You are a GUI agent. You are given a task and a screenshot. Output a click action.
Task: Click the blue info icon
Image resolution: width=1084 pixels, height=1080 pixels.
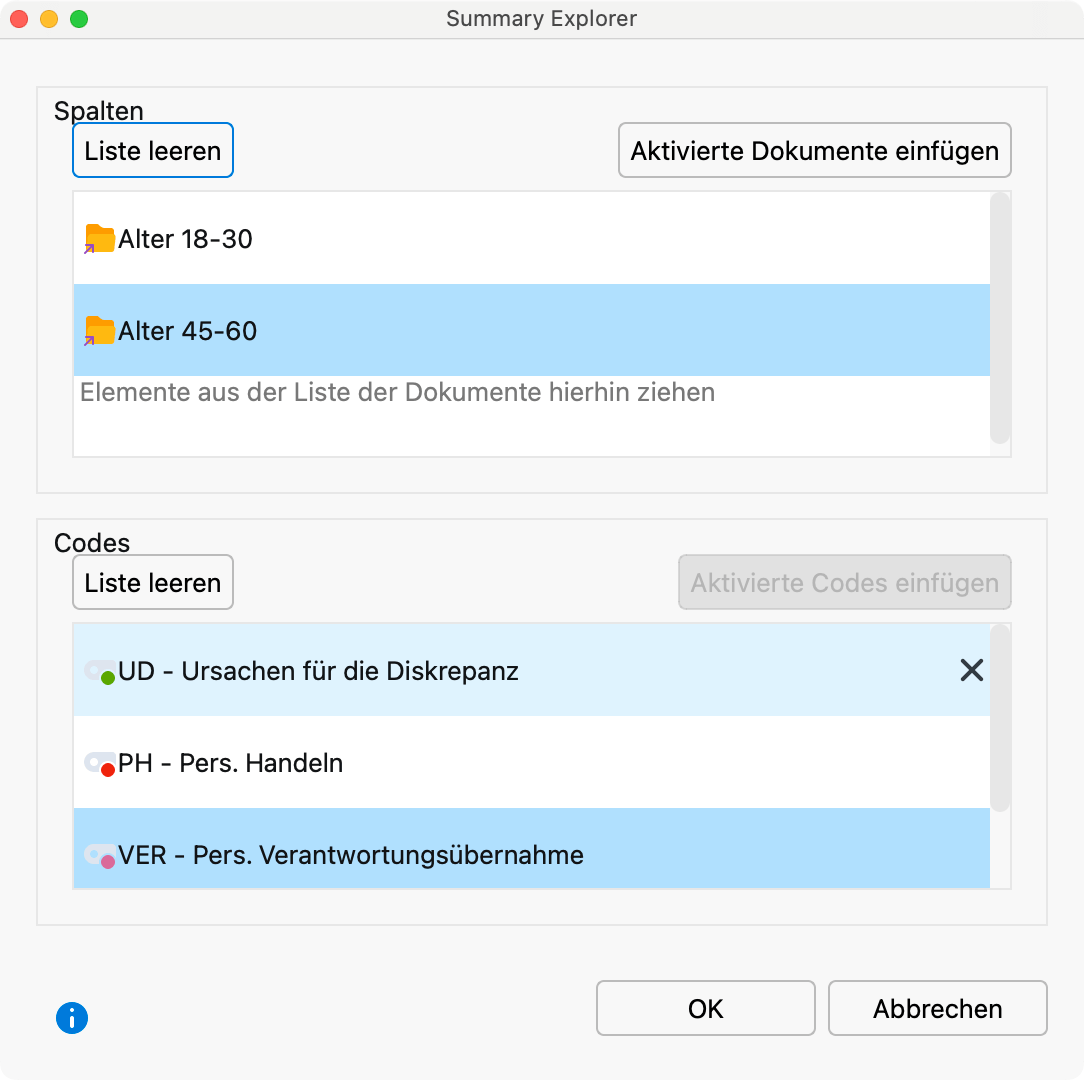tap(72, 1018)
